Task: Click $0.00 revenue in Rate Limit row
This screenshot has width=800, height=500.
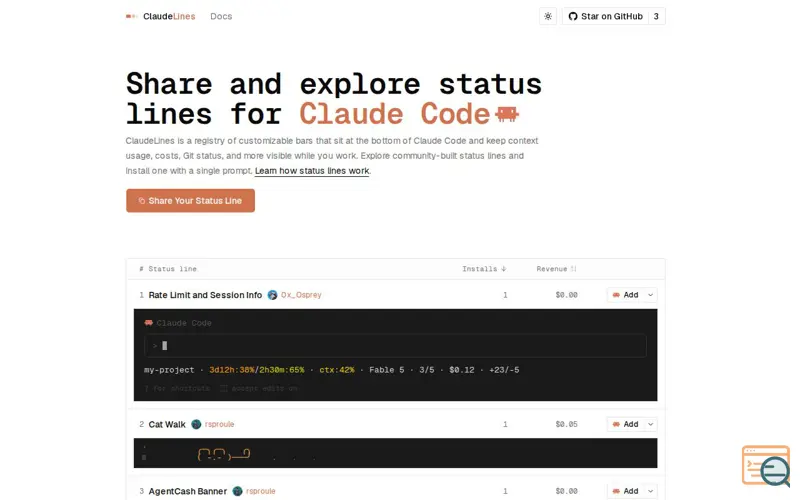Action: click(x=566, y=295)
